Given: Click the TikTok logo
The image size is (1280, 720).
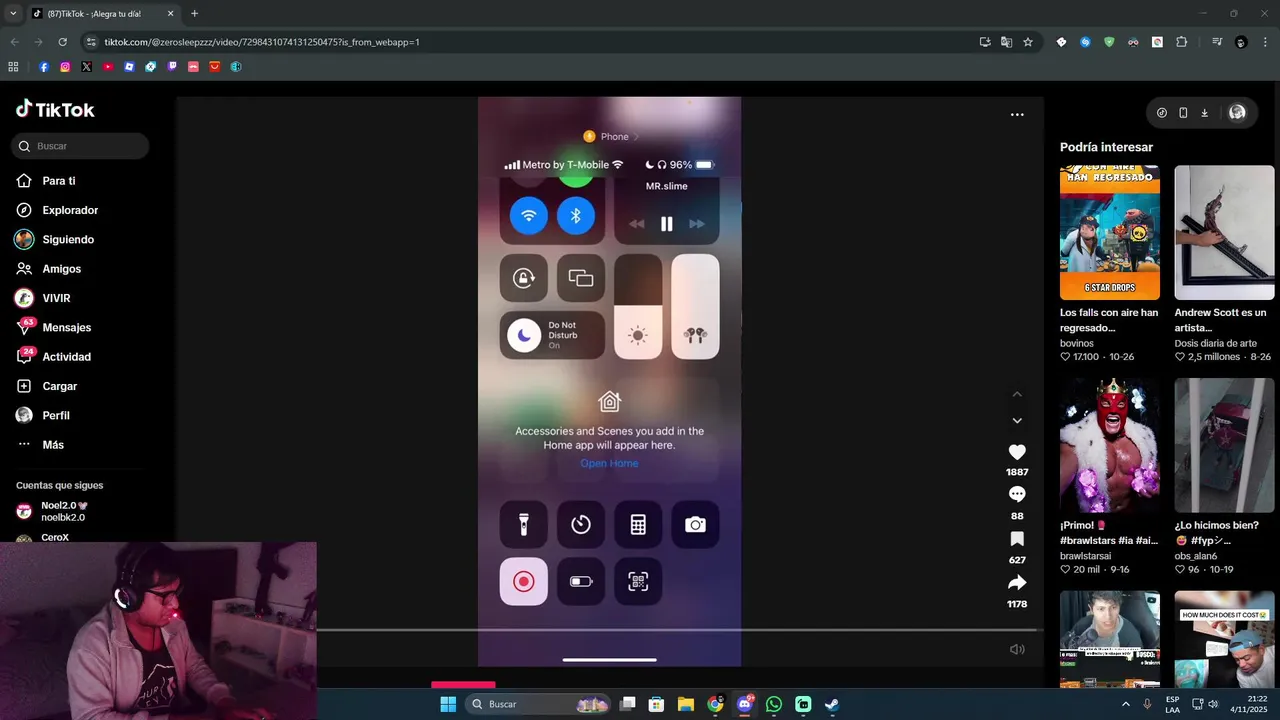Looking at the screenshot, I should [55, 109].
